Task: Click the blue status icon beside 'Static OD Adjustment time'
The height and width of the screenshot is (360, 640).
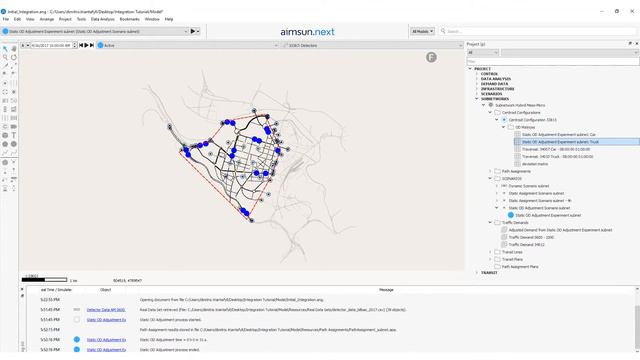Action: pos(77,340)
